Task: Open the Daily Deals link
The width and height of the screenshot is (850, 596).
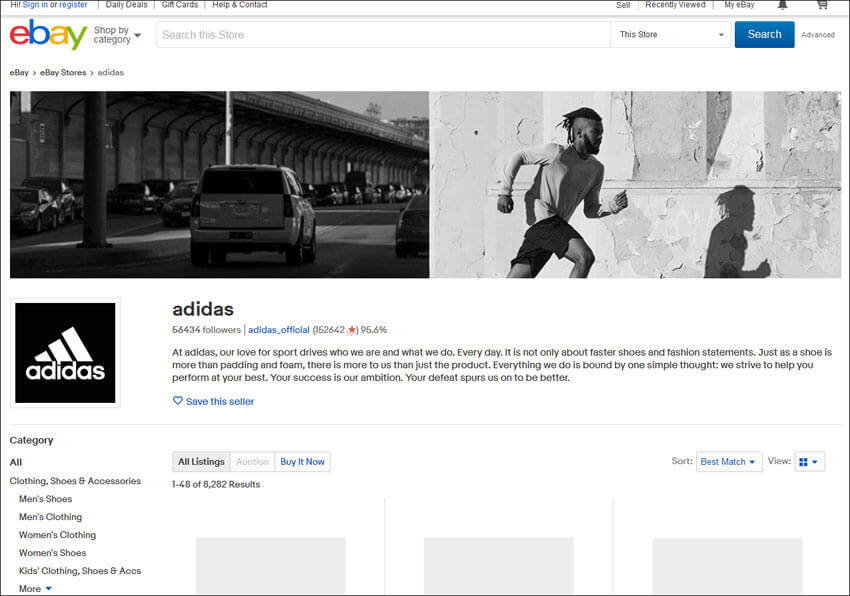Action: point(126,5)
